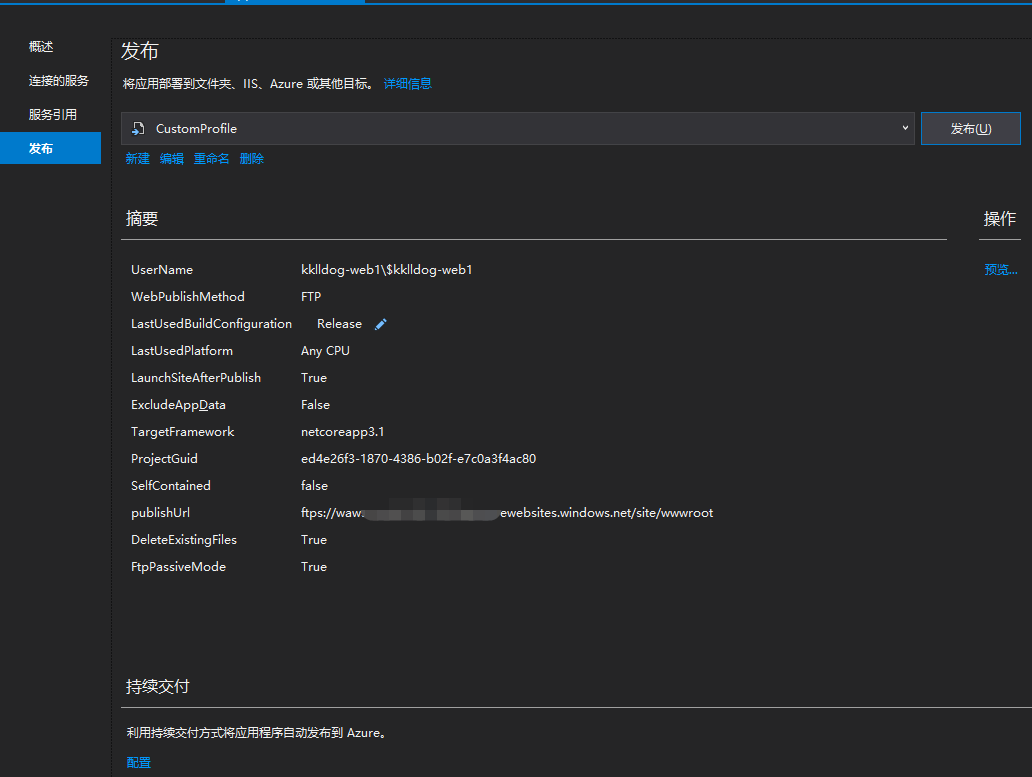Select the highlighted 发布 sidebar entry

pyautogui.click(x=41, y=147)
